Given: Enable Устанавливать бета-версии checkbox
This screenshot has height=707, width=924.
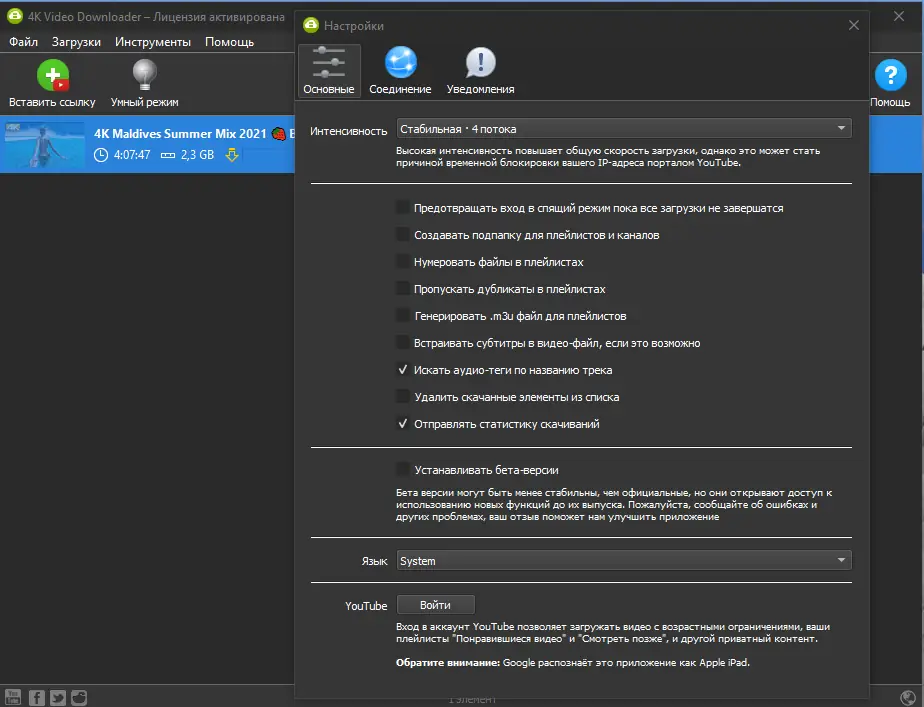Looking at the screenshot, I should (x=402, y=470).
